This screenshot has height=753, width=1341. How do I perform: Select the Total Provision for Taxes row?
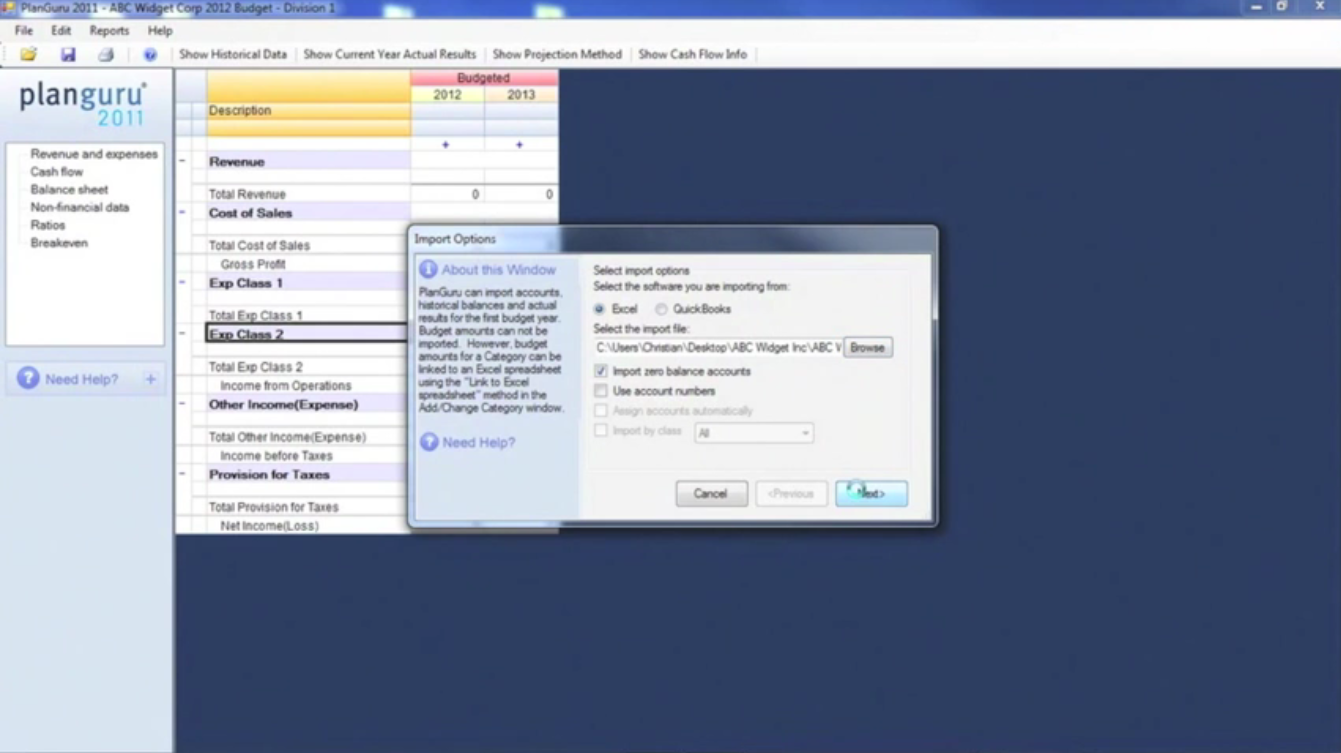coord(273,507)
